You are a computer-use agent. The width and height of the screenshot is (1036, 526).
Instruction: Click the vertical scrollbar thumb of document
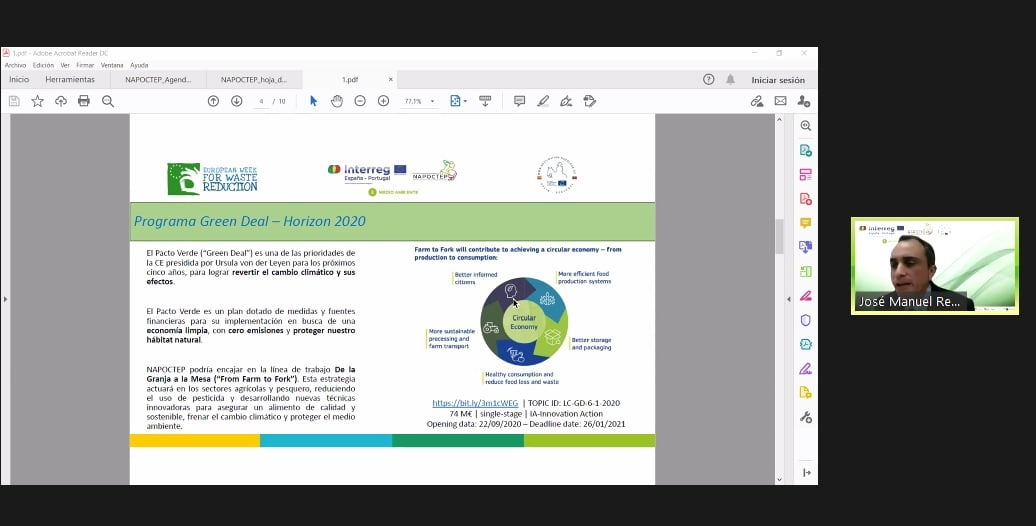779,235
